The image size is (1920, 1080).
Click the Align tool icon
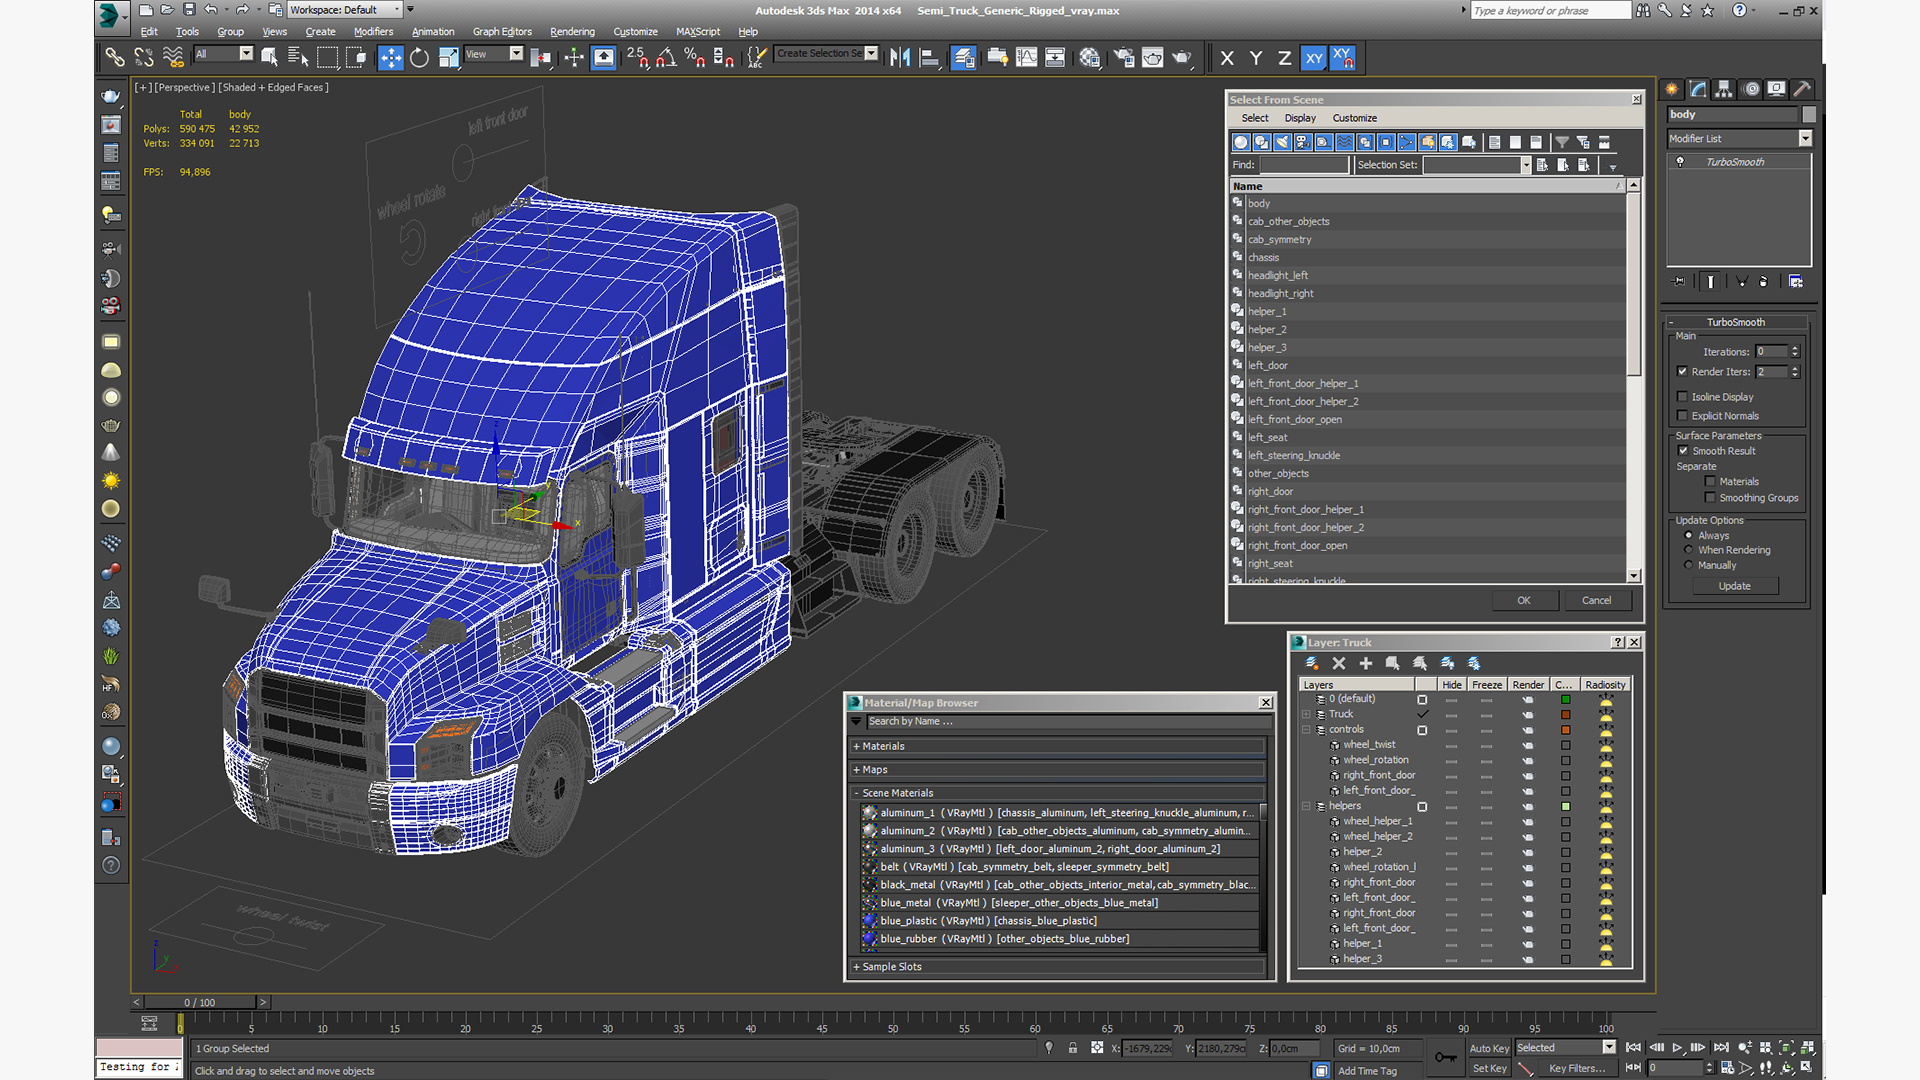(929, 58)
